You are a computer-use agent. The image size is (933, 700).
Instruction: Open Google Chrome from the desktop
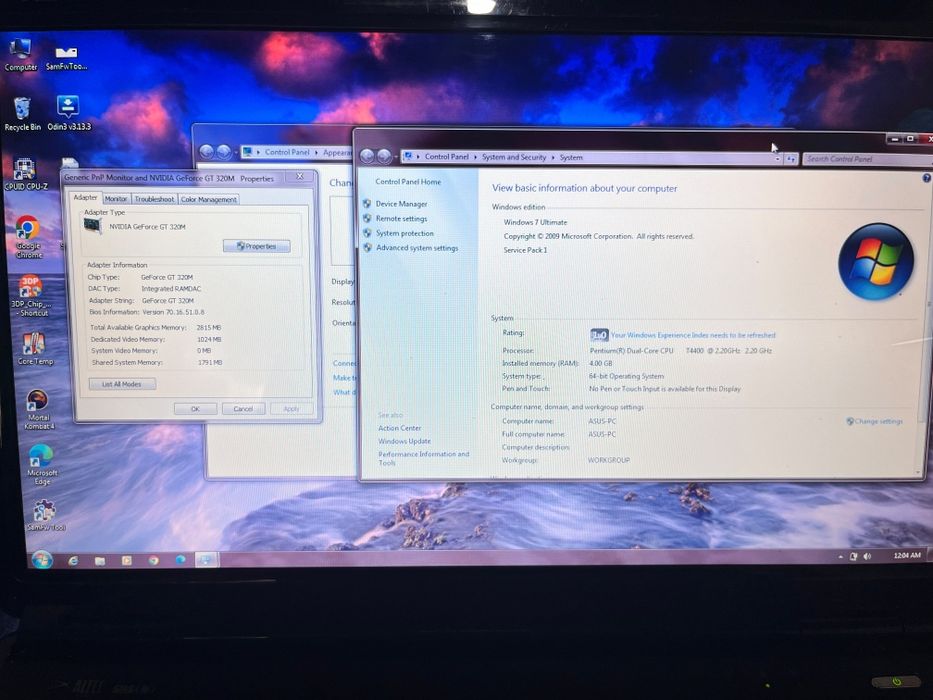[28, 237]
